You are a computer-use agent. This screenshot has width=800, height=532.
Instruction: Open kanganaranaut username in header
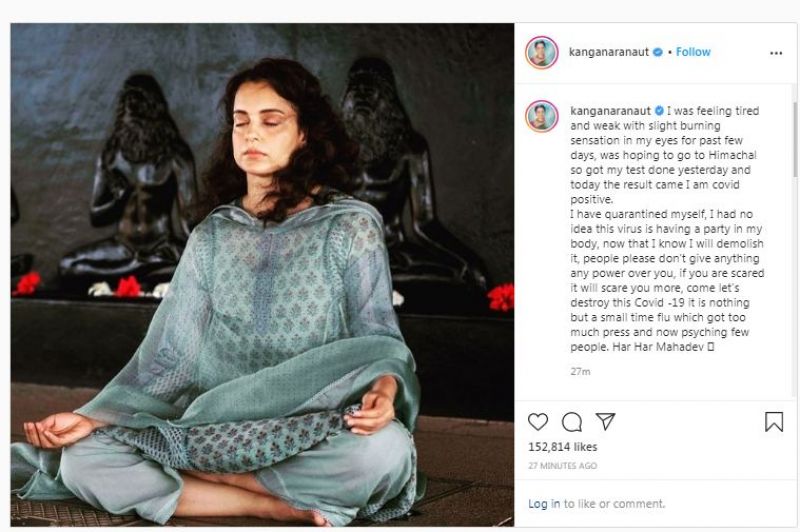click(610, 52)
